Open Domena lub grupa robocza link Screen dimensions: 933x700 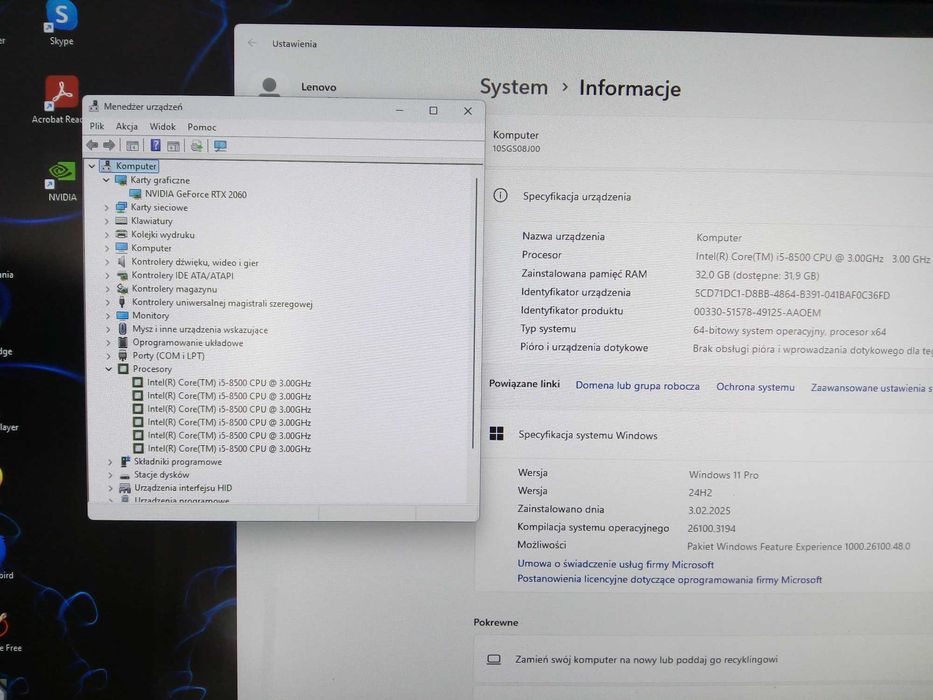(637, 386)
